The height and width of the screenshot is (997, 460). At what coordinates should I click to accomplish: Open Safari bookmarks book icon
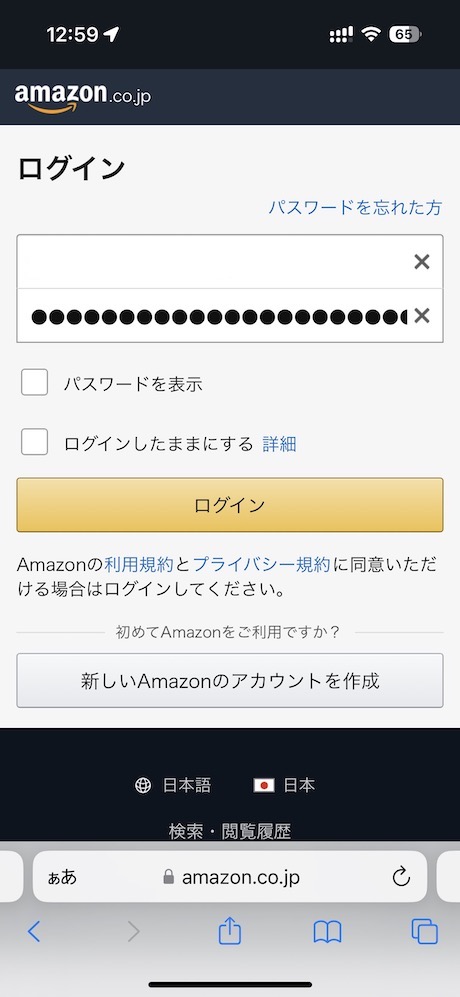point(328,933)
